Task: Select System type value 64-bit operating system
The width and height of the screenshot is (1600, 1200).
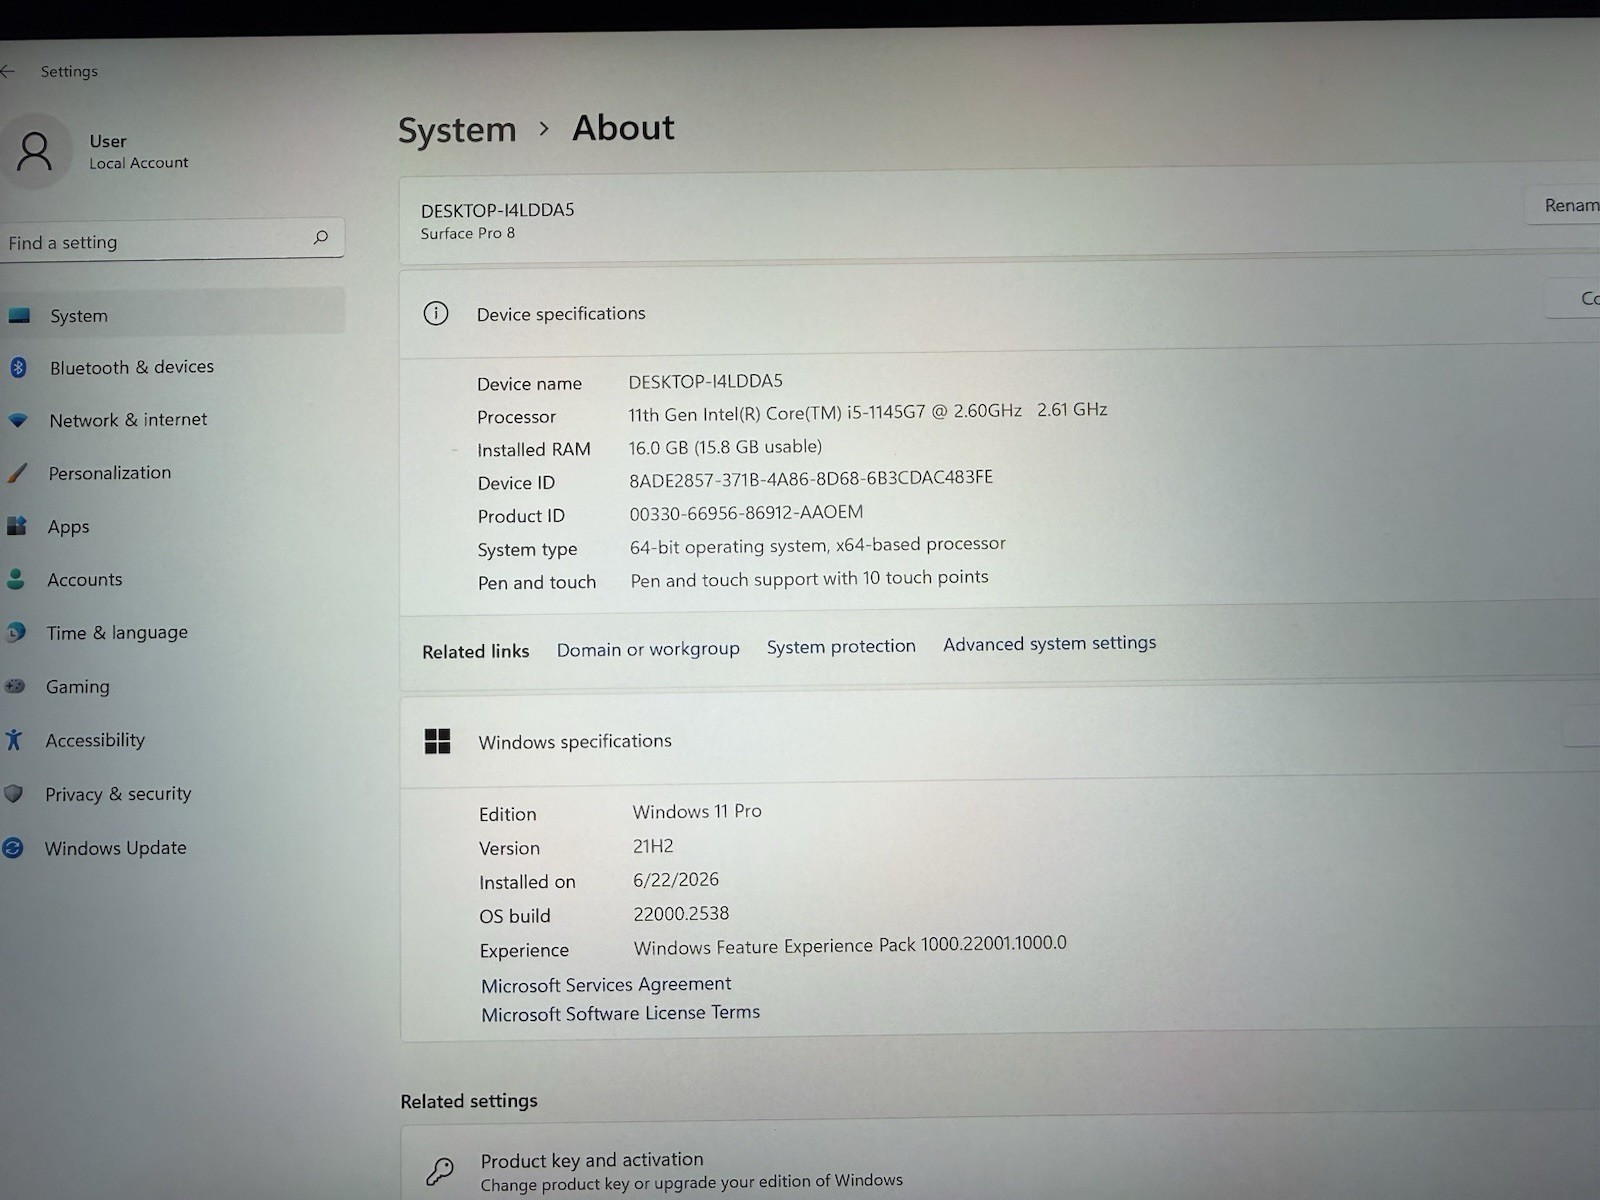Action: [x=818, y=545]
